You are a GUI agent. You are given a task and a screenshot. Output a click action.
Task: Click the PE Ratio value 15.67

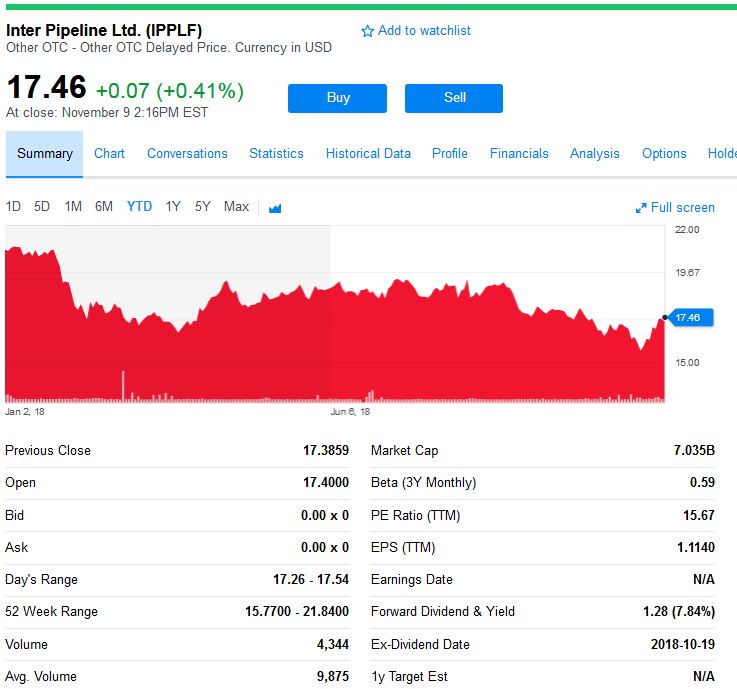(x=699, y=515)
